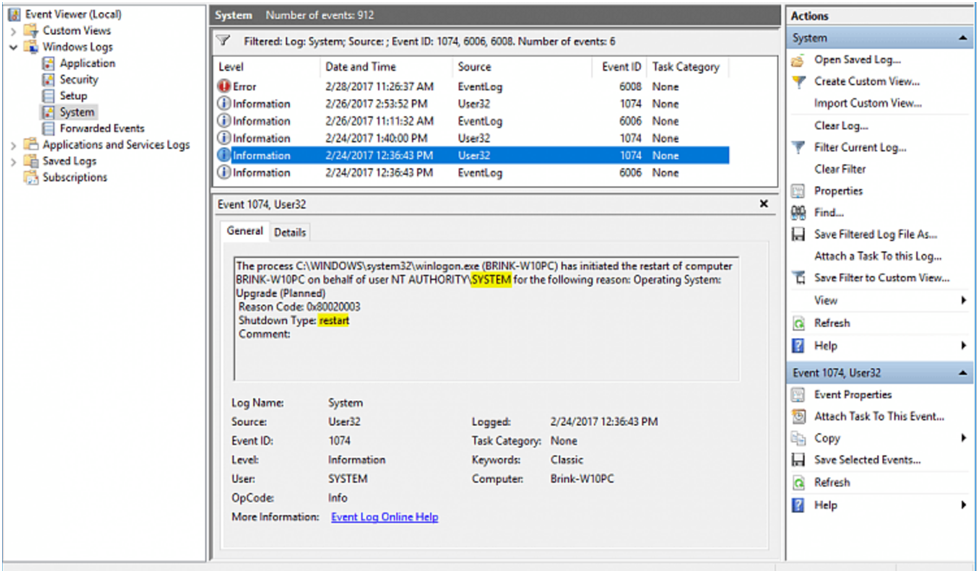The width and height of the screenshot is (979, 573).
Task: Select EventLog 6006 row dated 2/24/2017 12:36:43 PM
Action: click(x=472, y=173)
